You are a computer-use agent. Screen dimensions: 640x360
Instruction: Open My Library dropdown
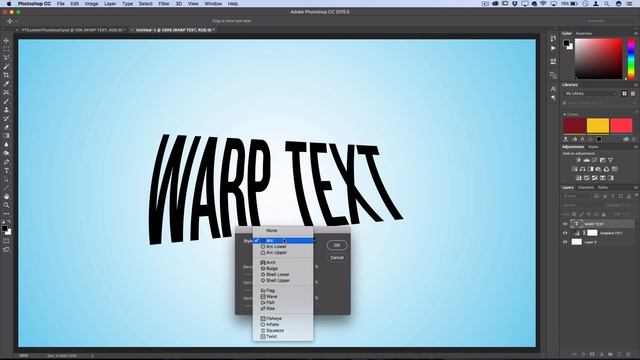pos(591,93)
